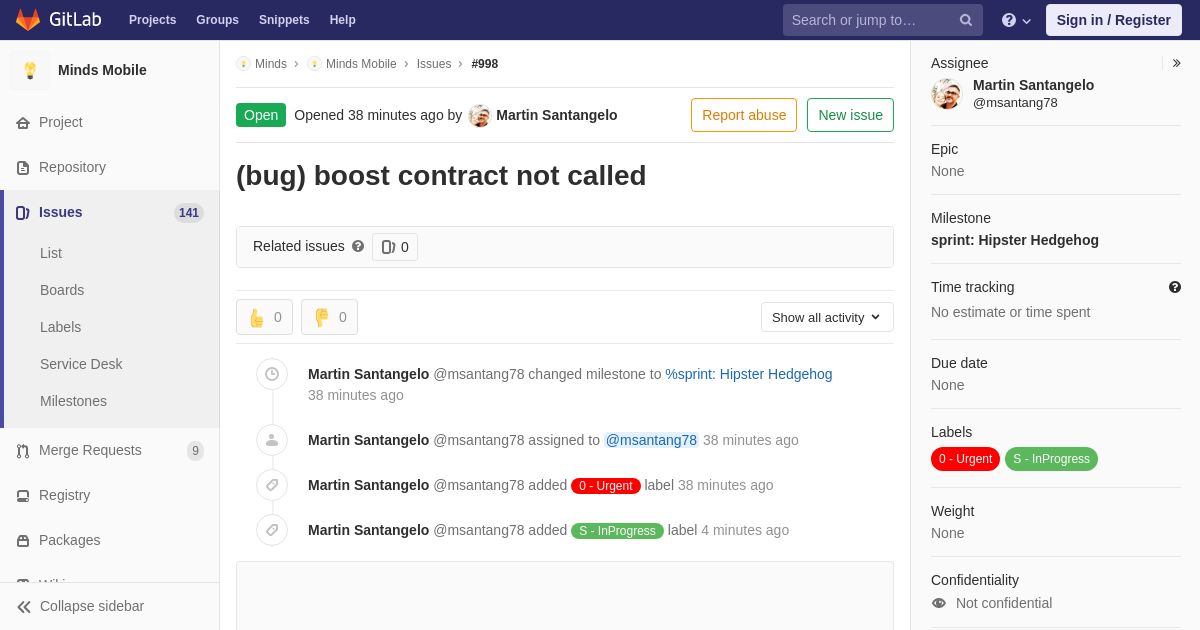Image resolution: width=1200 pixels, height=630 pixels.
Task: Click the Merge Requests count badge 9
Action: coord(195,451)
